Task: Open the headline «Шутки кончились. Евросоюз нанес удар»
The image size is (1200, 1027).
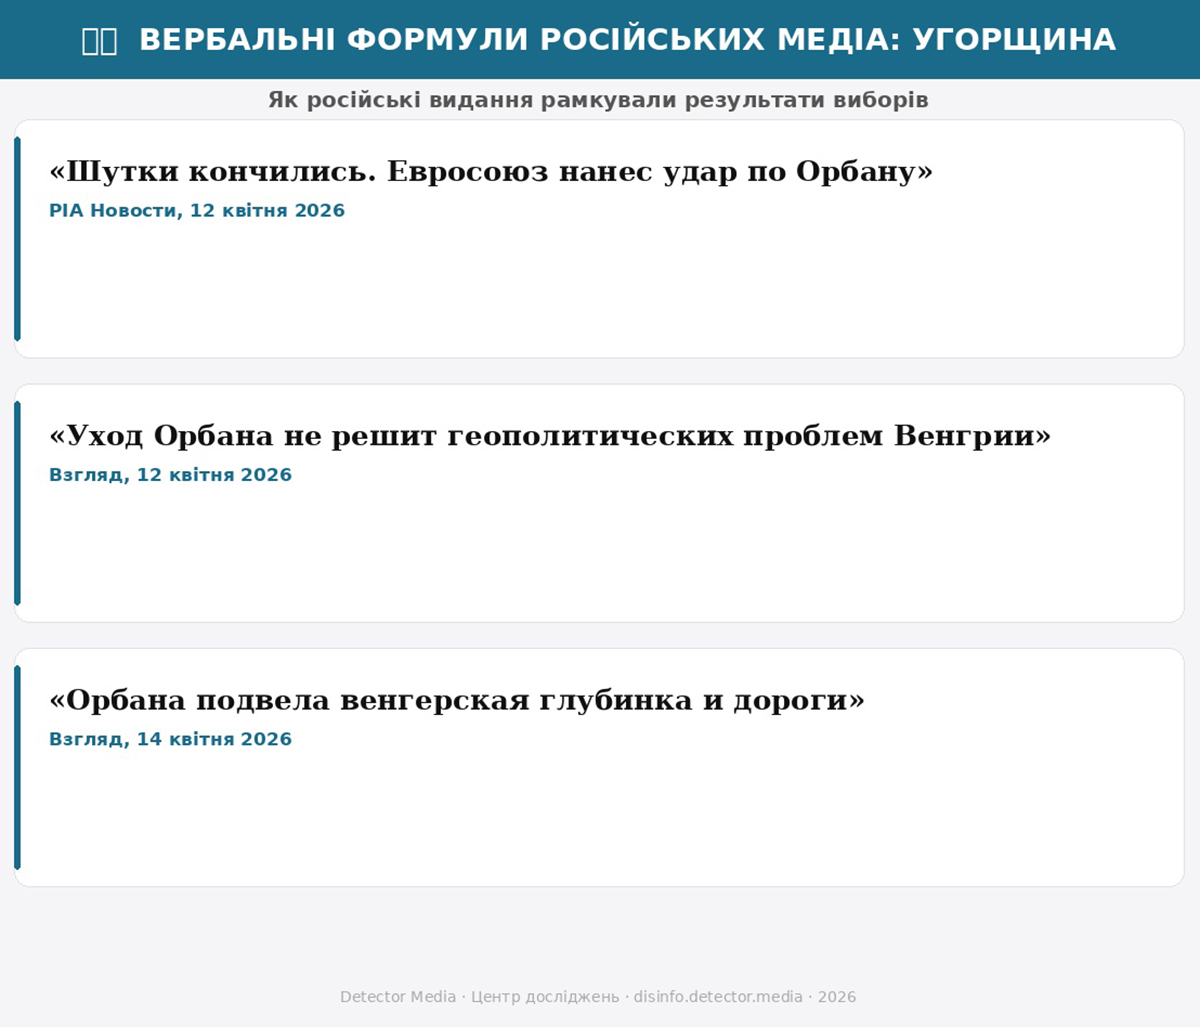Action: point(490,172)
